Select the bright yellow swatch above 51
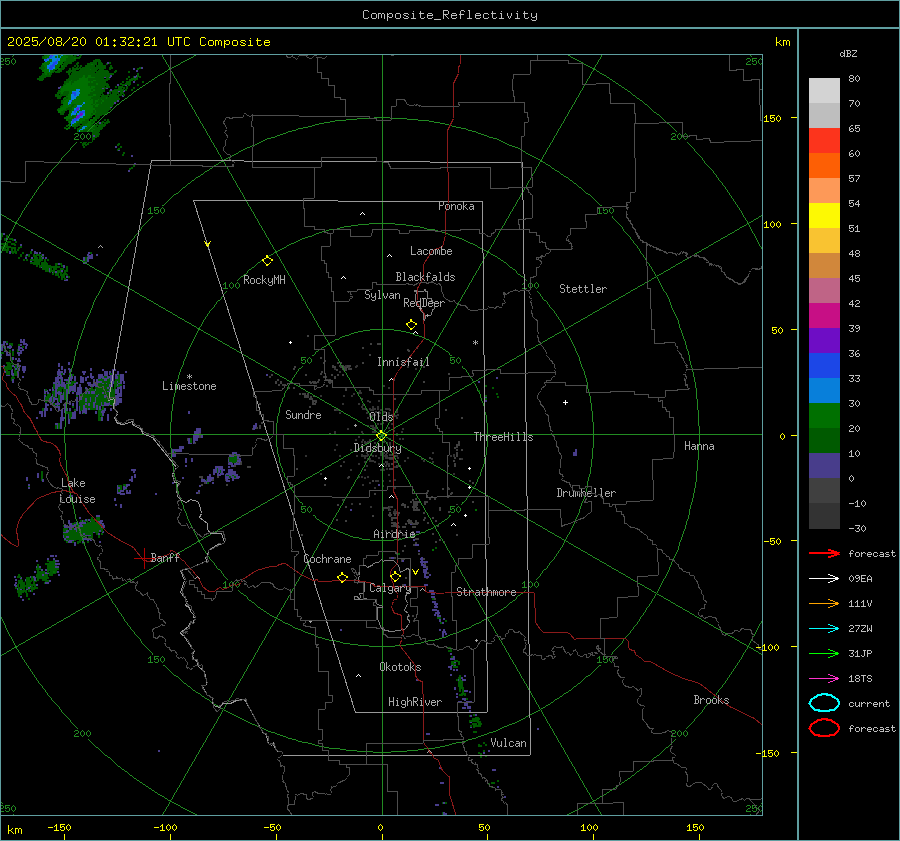Viewport: 900px width, 841px height. (824, 216)
